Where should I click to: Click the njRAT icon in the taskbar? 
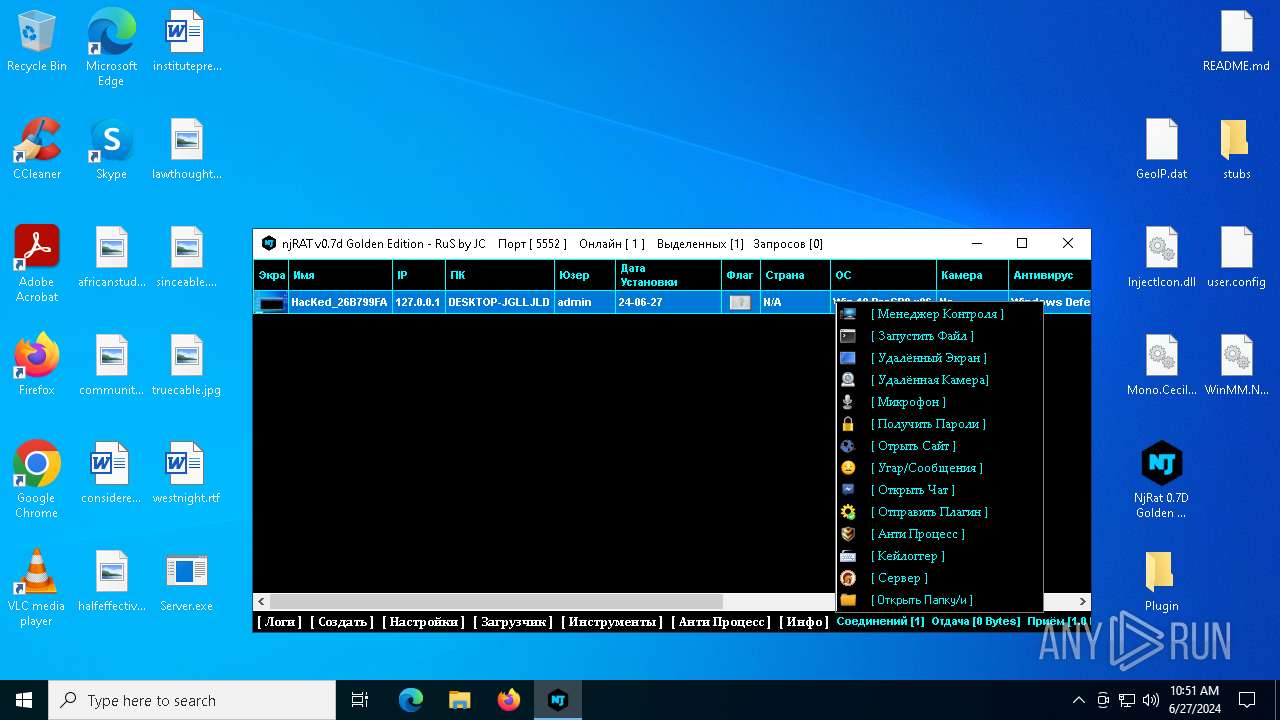[x=558, y=700]
